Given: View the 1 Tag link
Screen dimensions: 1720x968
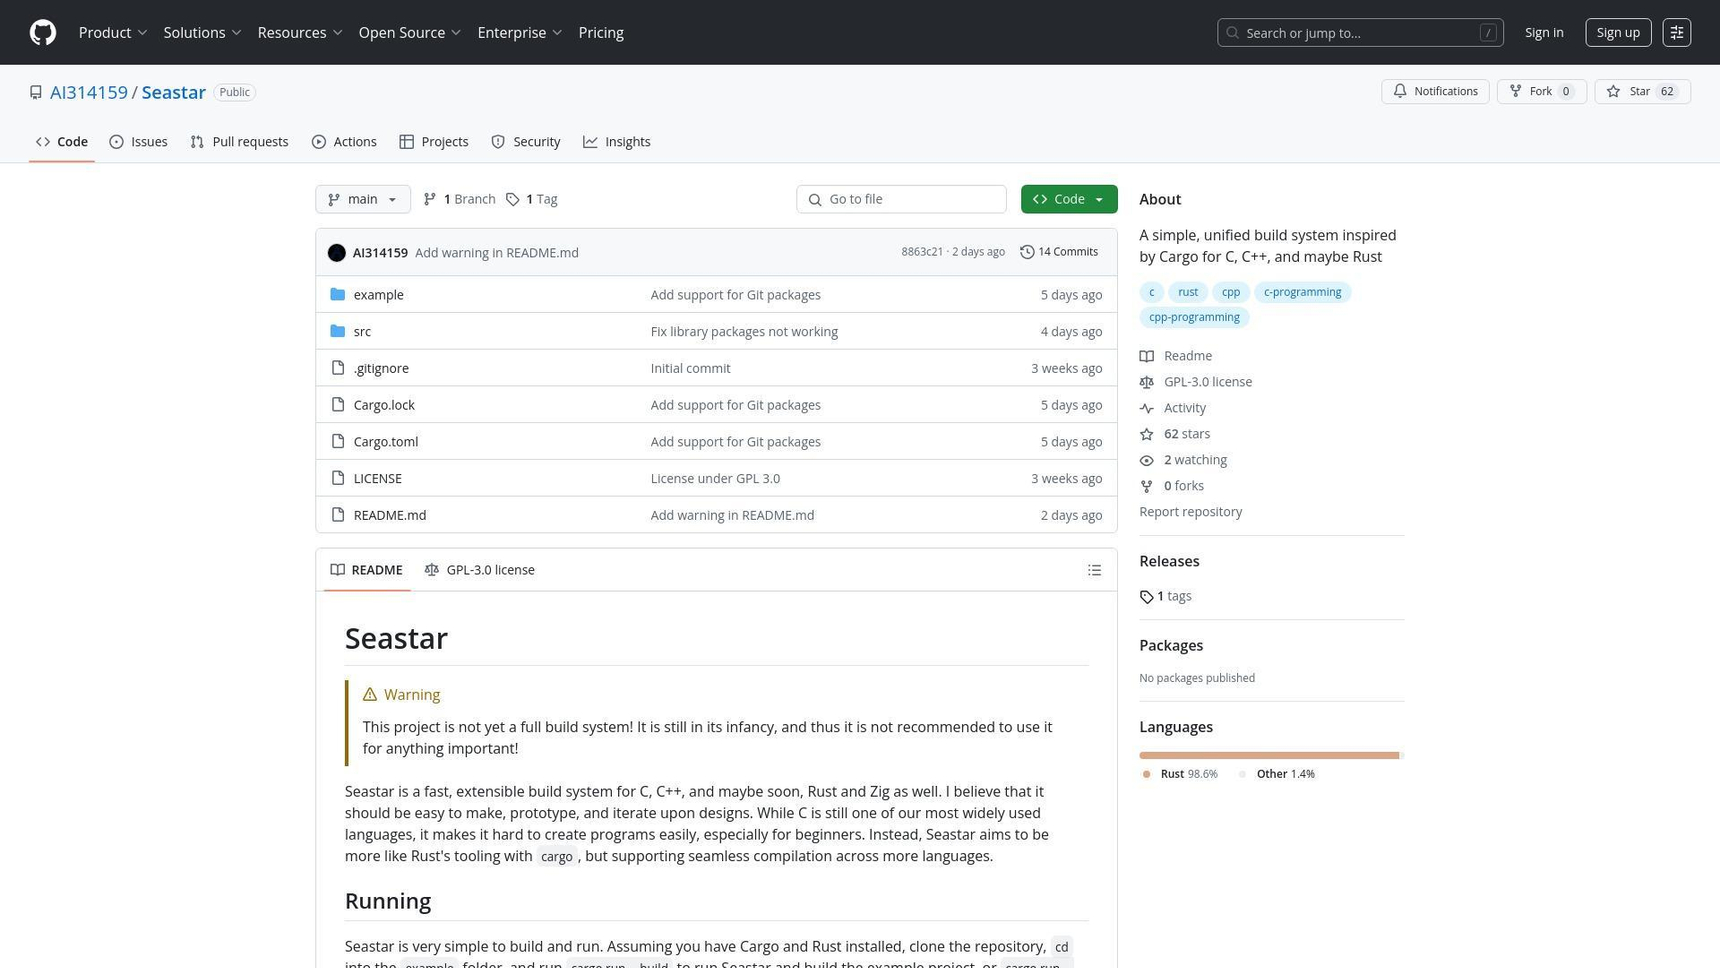Looking at the screenshot, I should [x=532, y=199].
